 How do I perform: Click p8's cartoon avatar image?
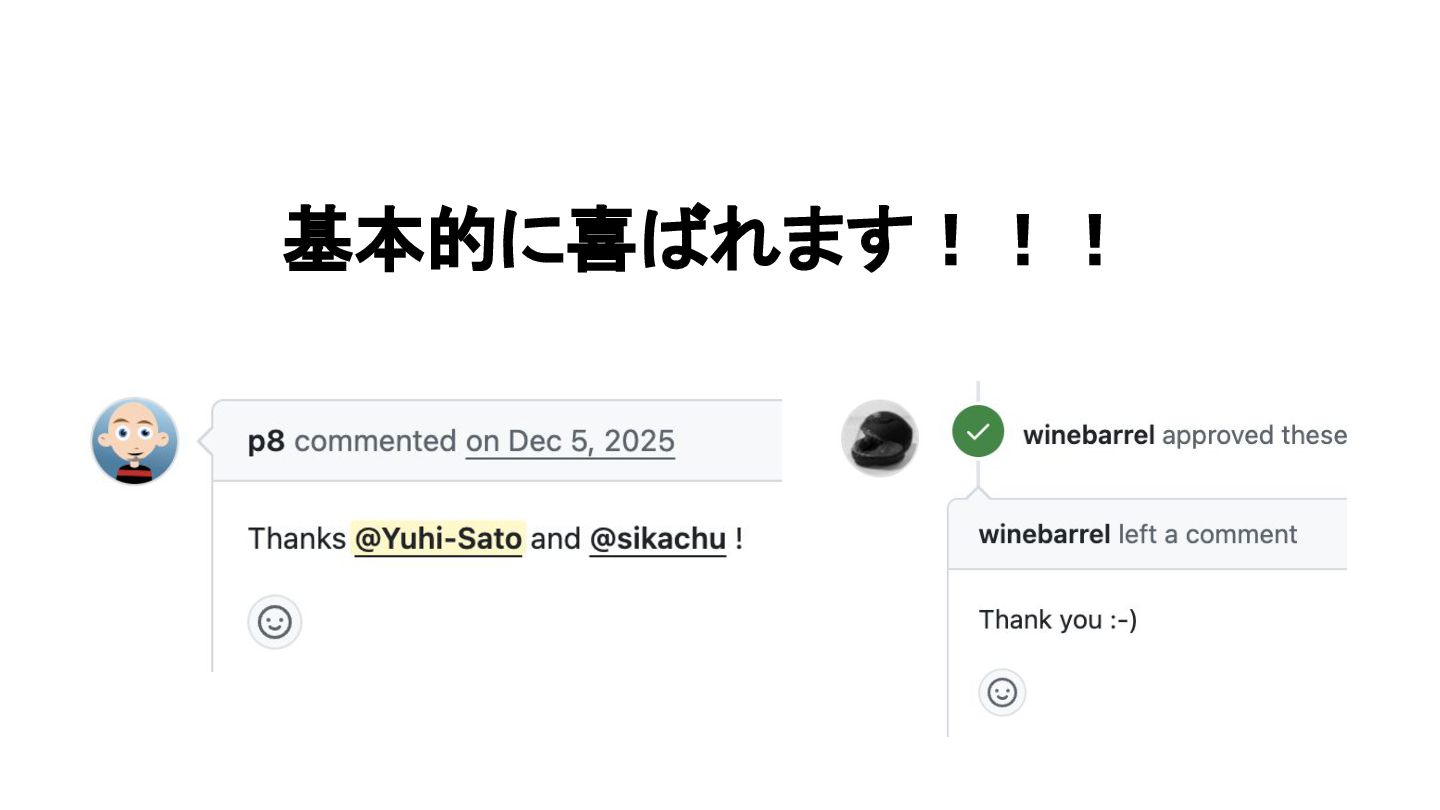click(135, 441)
